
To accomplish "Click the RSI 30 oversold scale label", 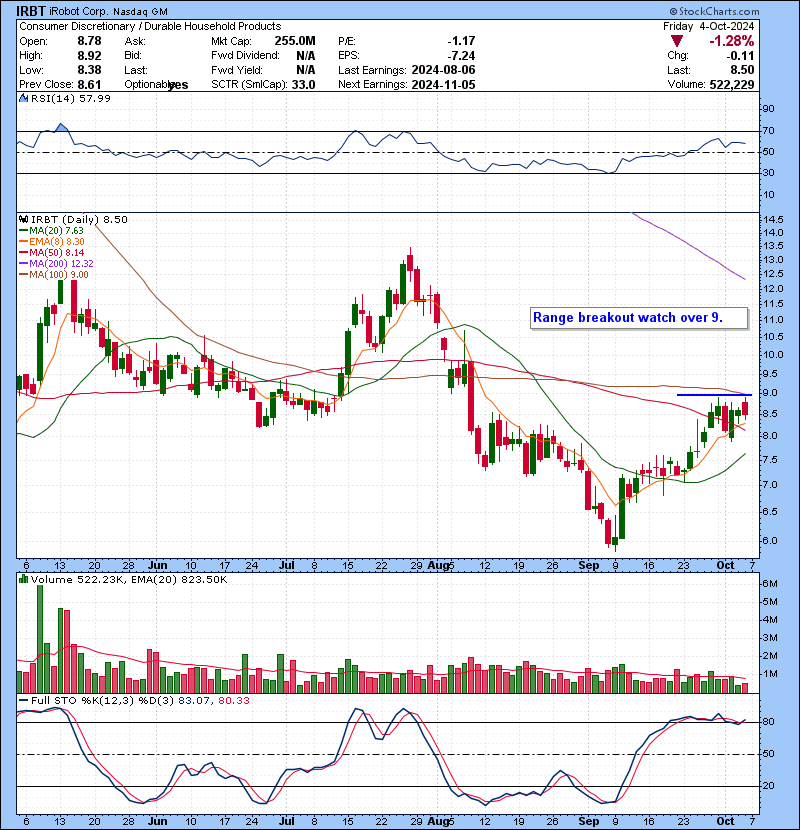I will (x=768, y=173).
